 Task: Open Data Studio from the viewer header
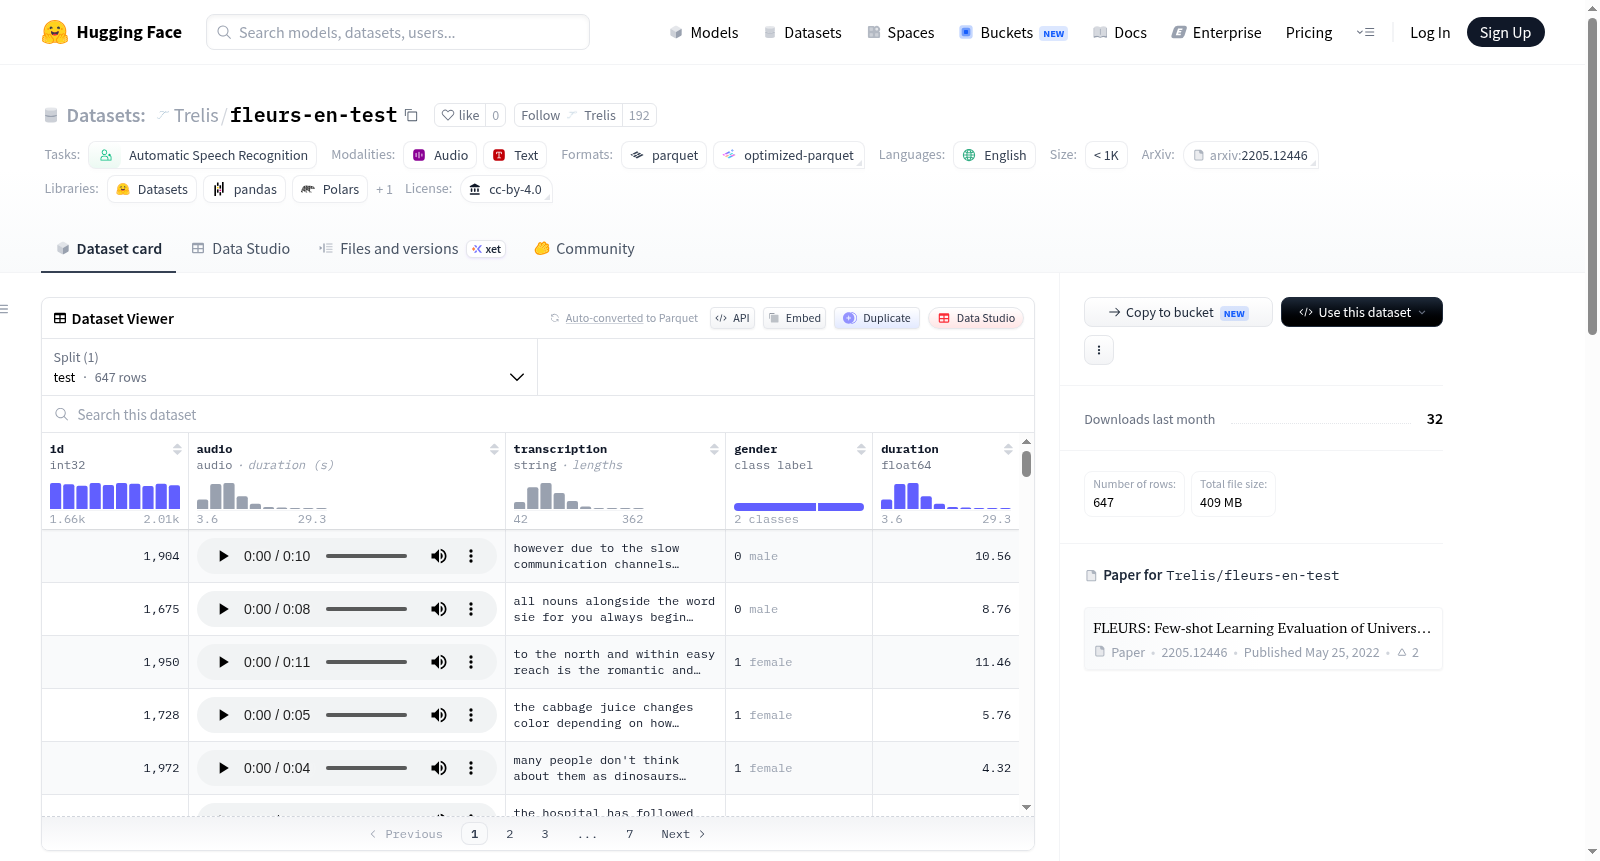coord(976,318)
